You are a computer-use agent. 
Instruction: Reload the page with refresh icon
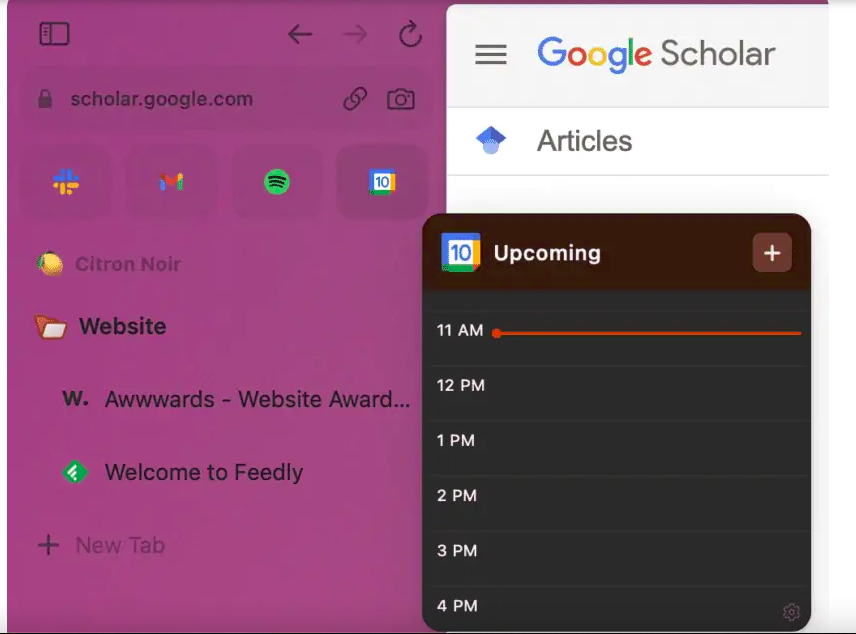410,35
